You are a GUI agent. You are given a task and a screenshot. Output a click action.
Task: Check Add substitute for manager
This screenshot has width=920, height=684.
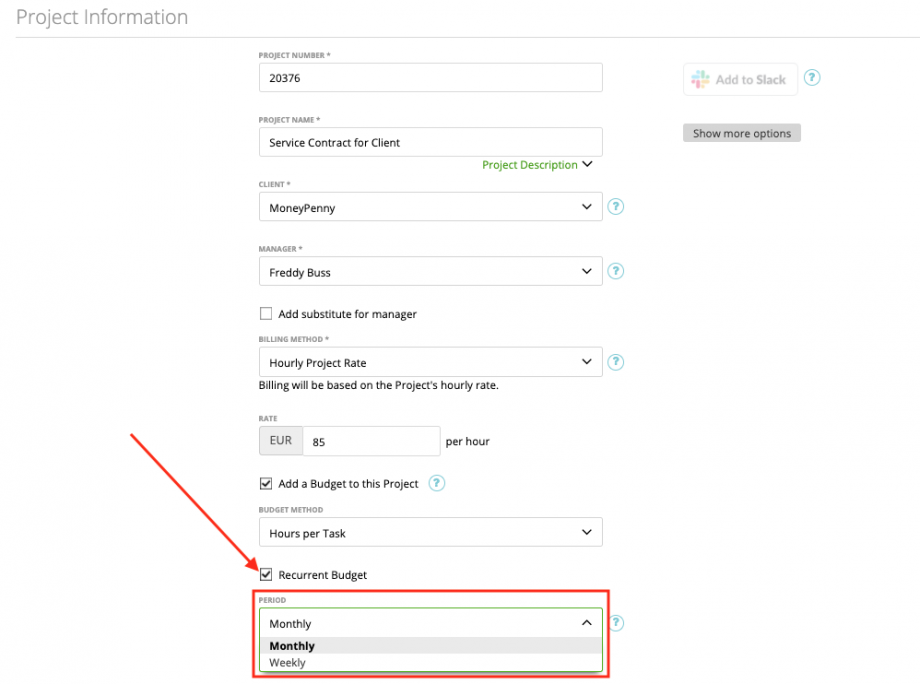point(266,313)
